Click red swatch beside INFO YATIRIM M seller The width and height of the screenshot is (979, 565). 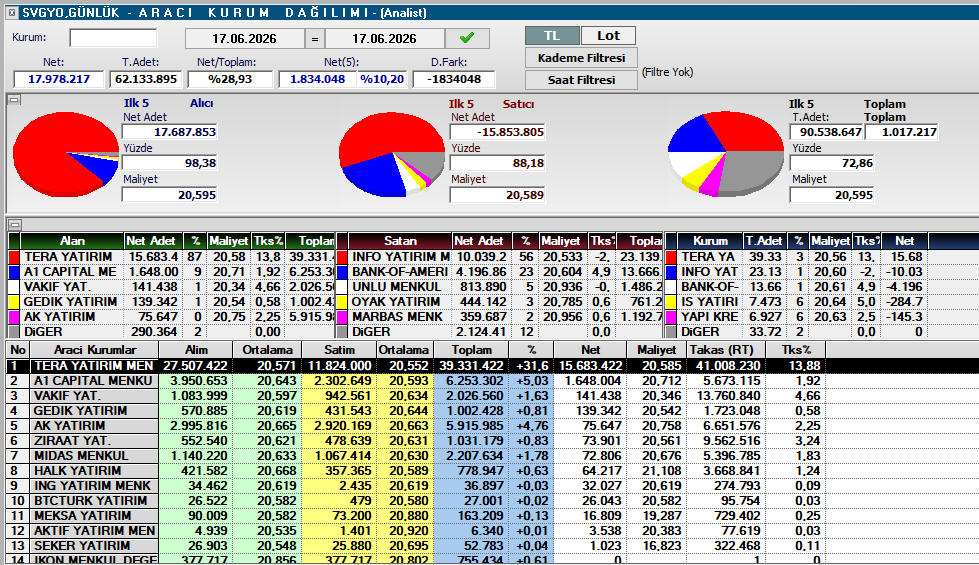pyautogui.click(x=342, y=257)
